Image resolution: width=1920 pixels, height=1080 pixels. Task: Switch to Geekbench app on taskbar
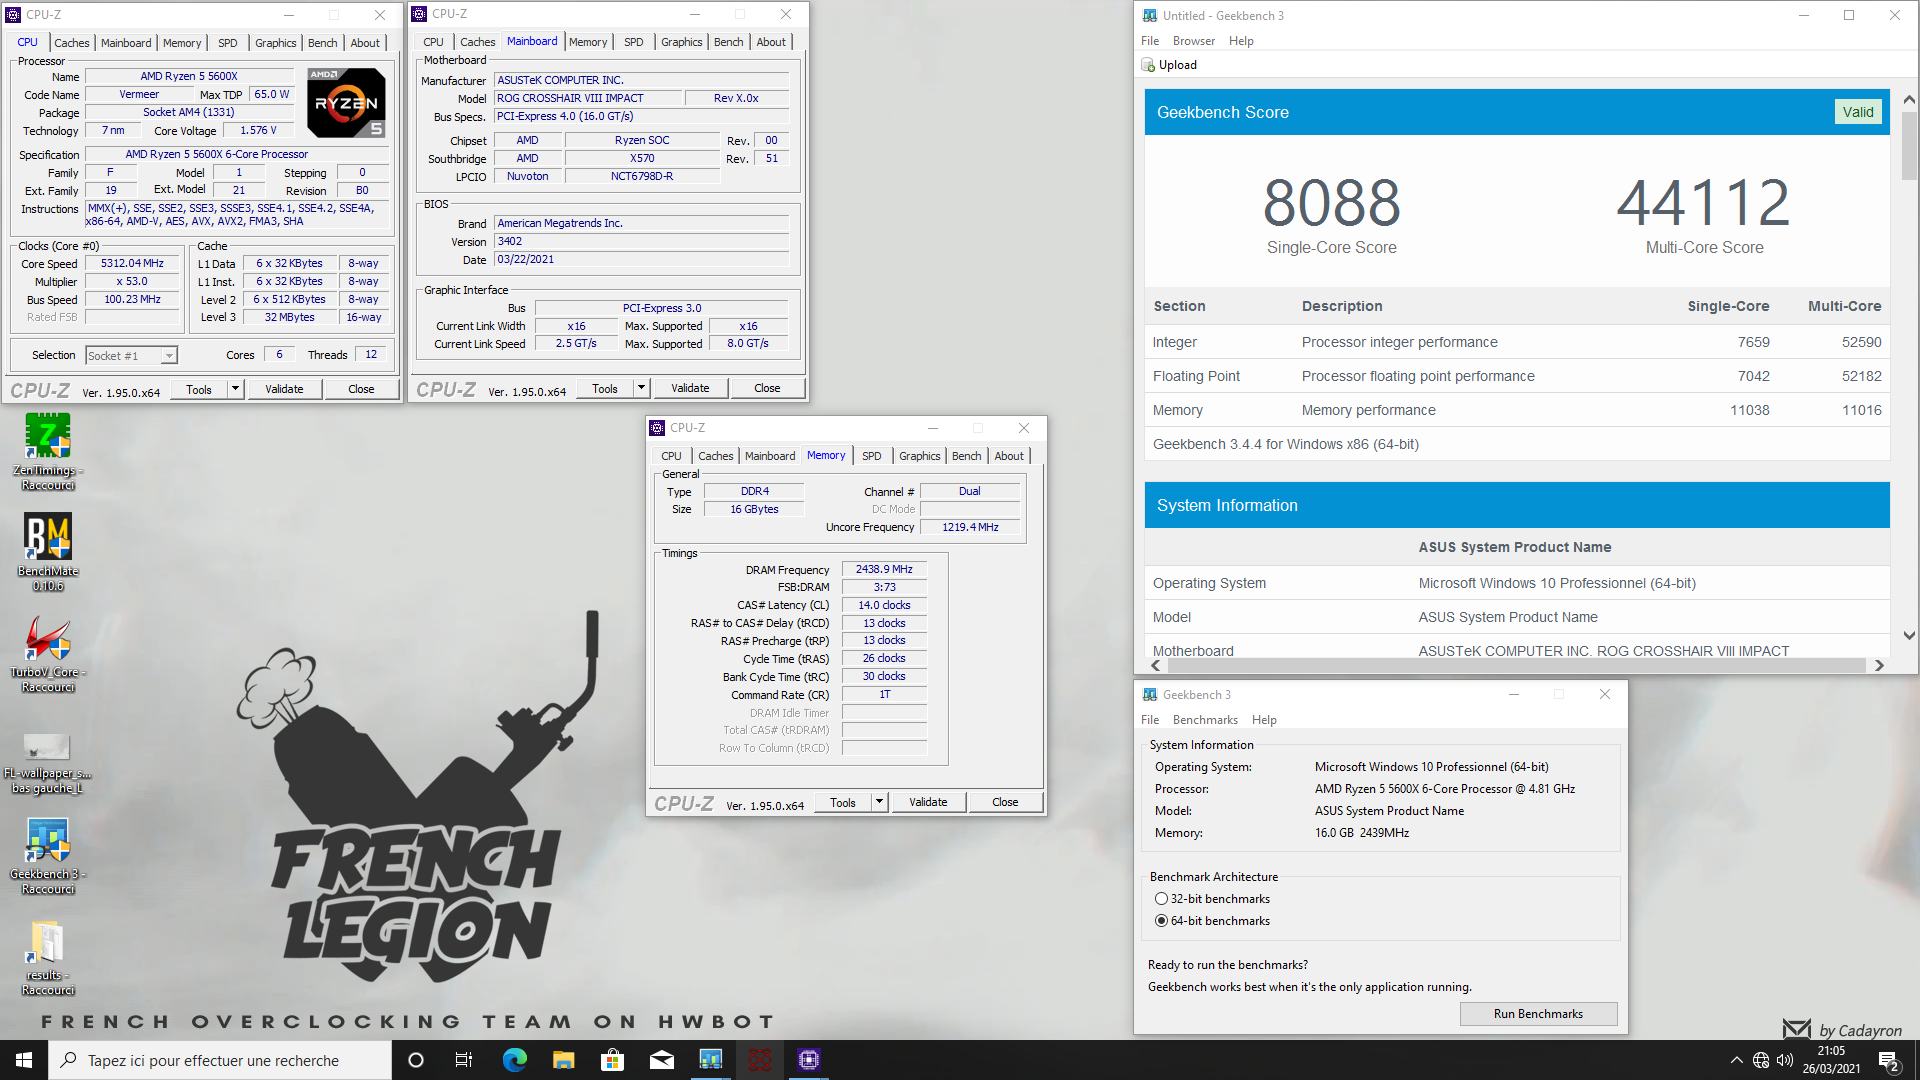[710, 1060]
